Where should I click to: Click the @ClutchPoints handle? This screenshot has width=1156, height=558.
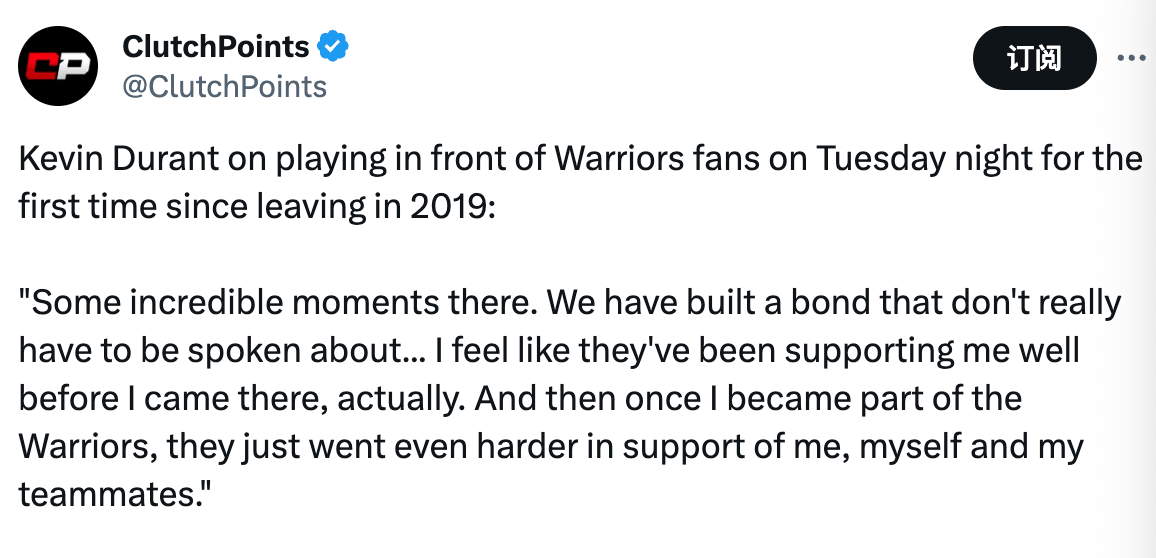[224, 87]
